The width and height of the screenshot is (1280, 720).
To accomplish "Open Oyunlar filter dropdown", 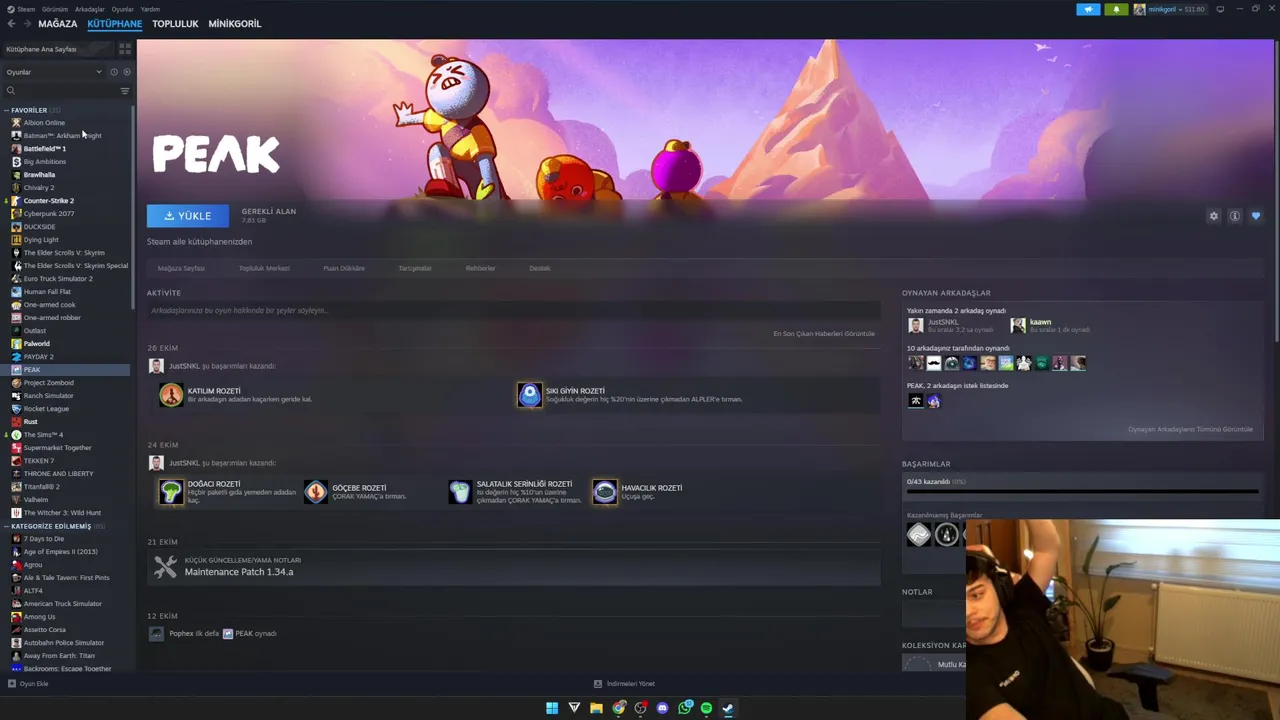I will point(54,72).
